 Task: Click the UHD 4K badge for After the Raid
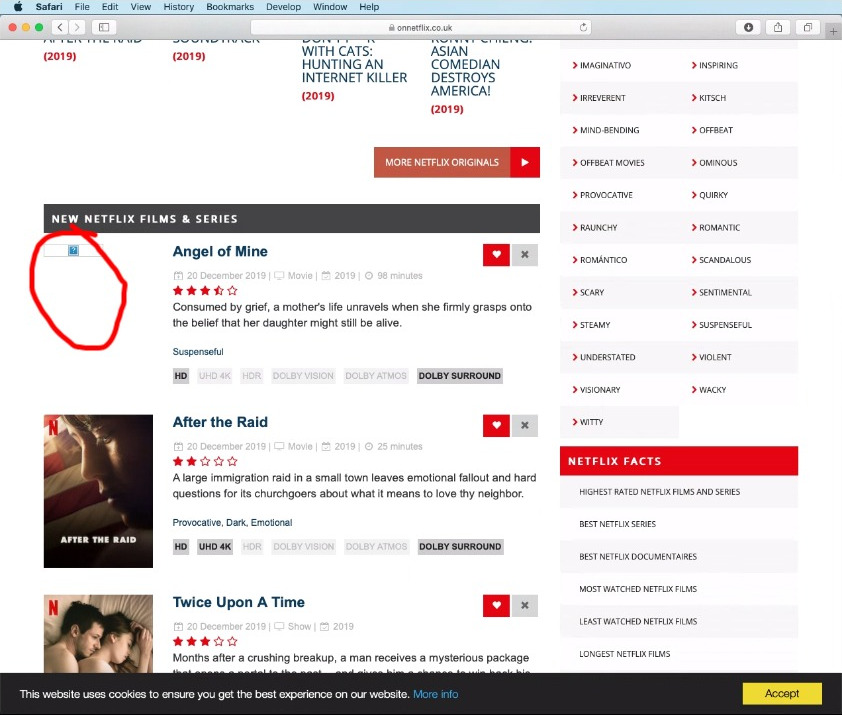coord(215,547)
